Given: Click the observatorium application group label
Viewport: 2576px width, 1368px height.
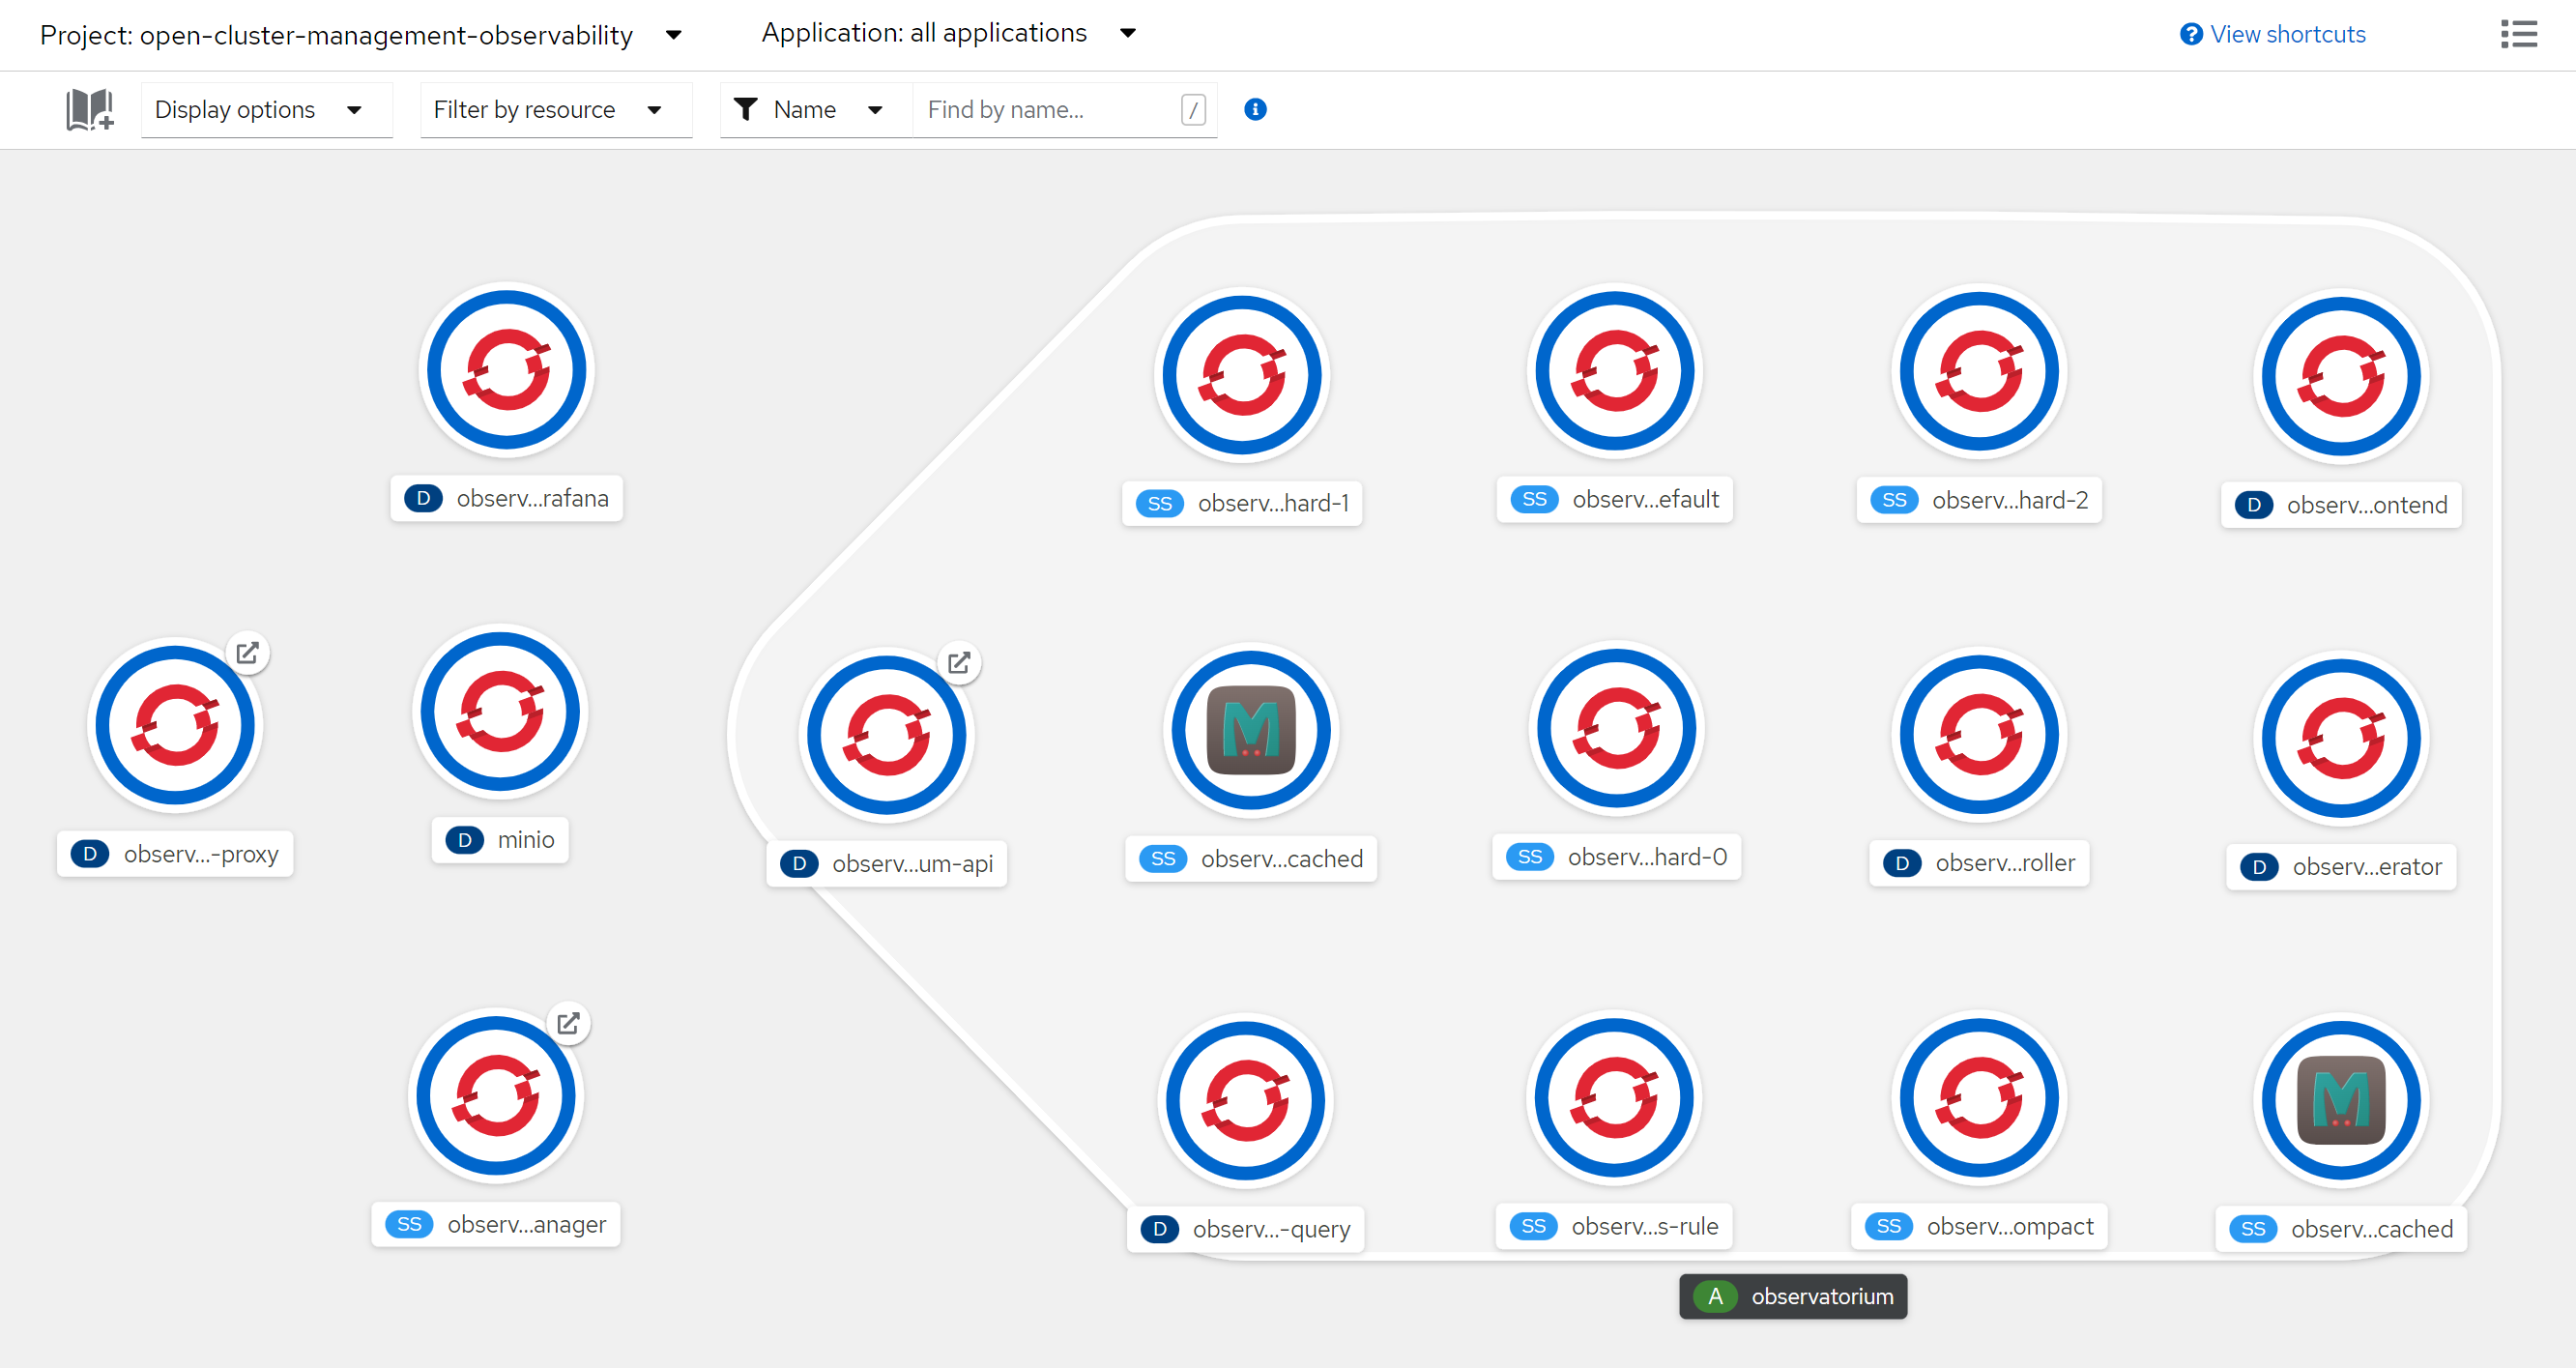Looking at the screenshot, I should tap(1792, 1296).
